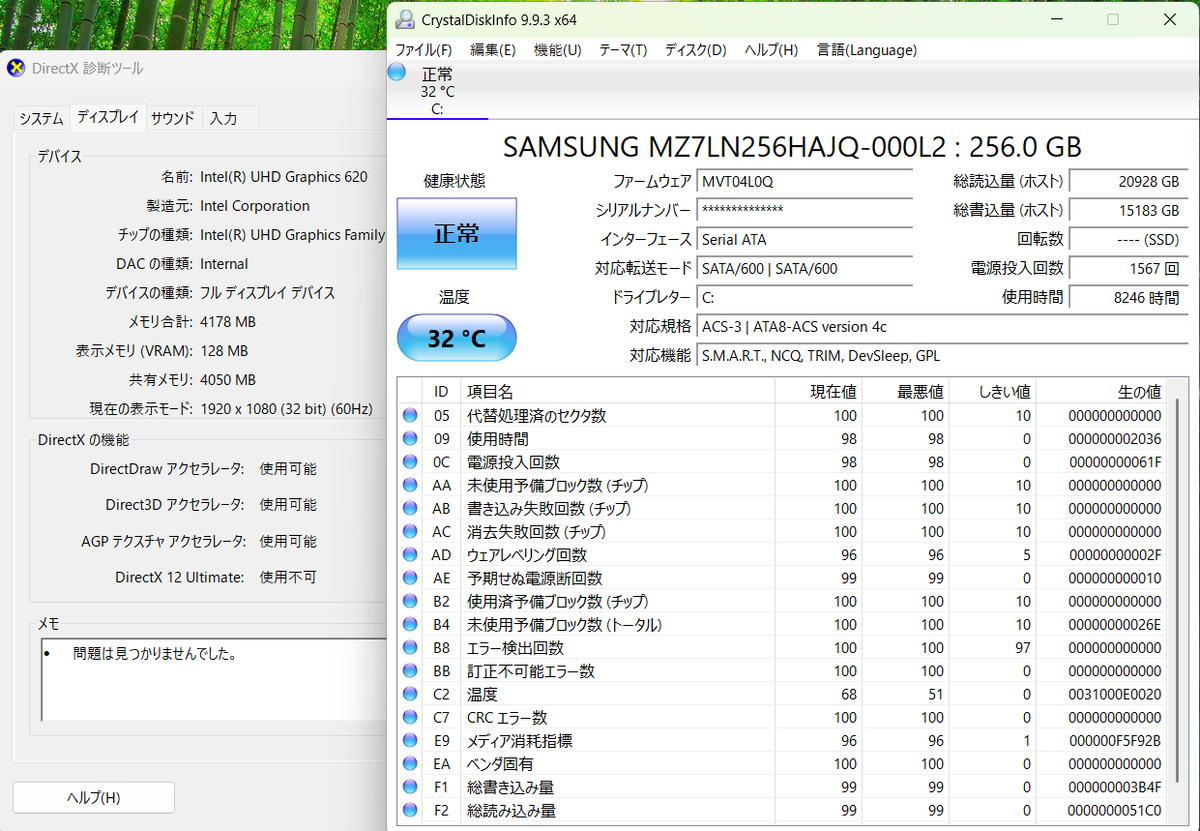Click status orb for attribute AC row
Viewport: 1200px width, 831px height.
click(x=410, y=532)
